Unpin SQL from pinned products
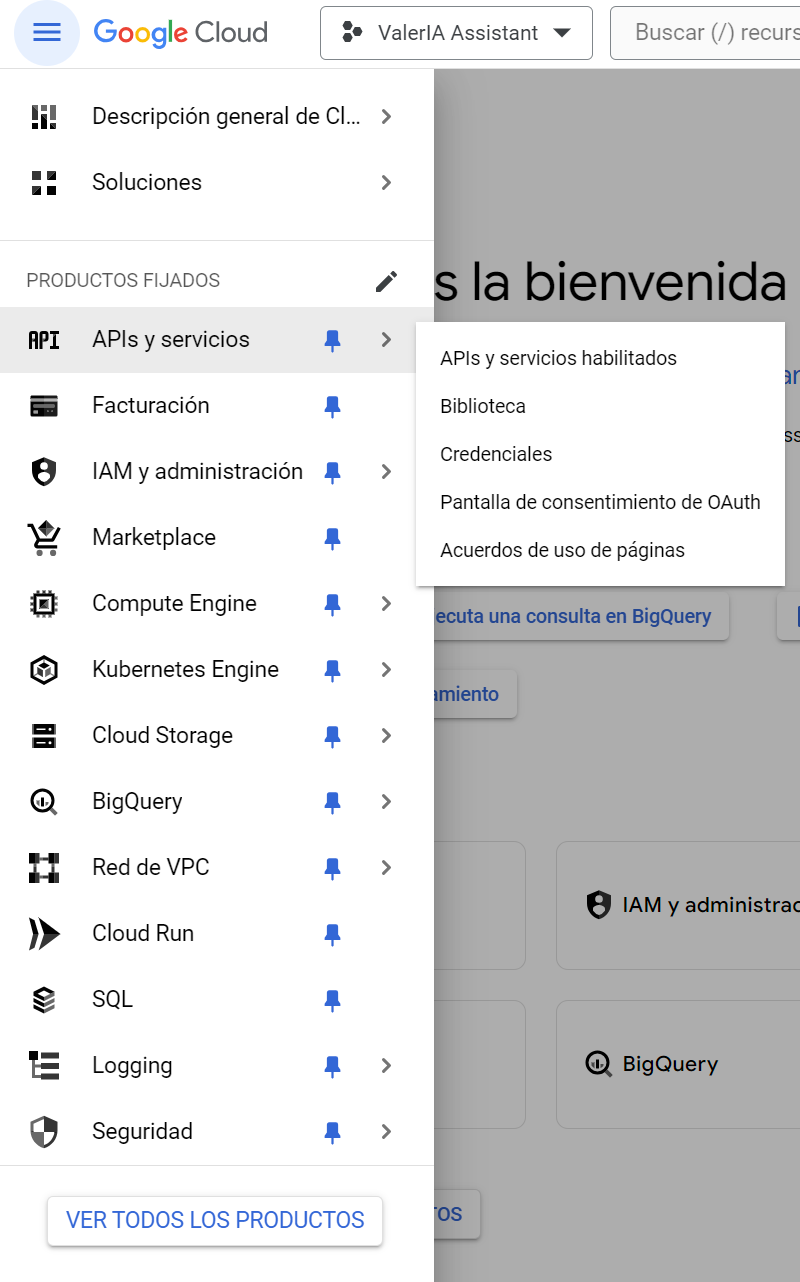The width and height of the screenshot is (800, 1282). click(333, 1001)
